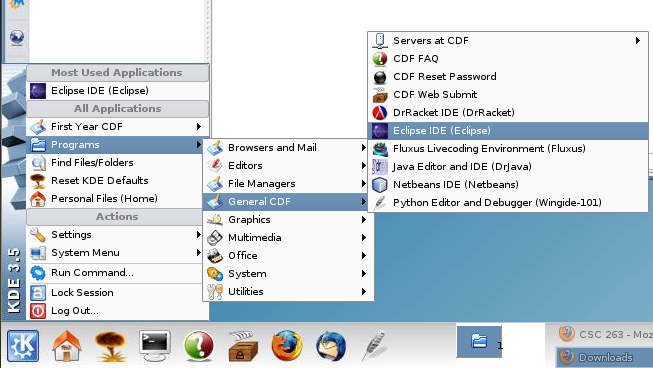Switch to the Downloads taskbar window
This screenshot has height=368, width=653.
click(x=605, y=357)
